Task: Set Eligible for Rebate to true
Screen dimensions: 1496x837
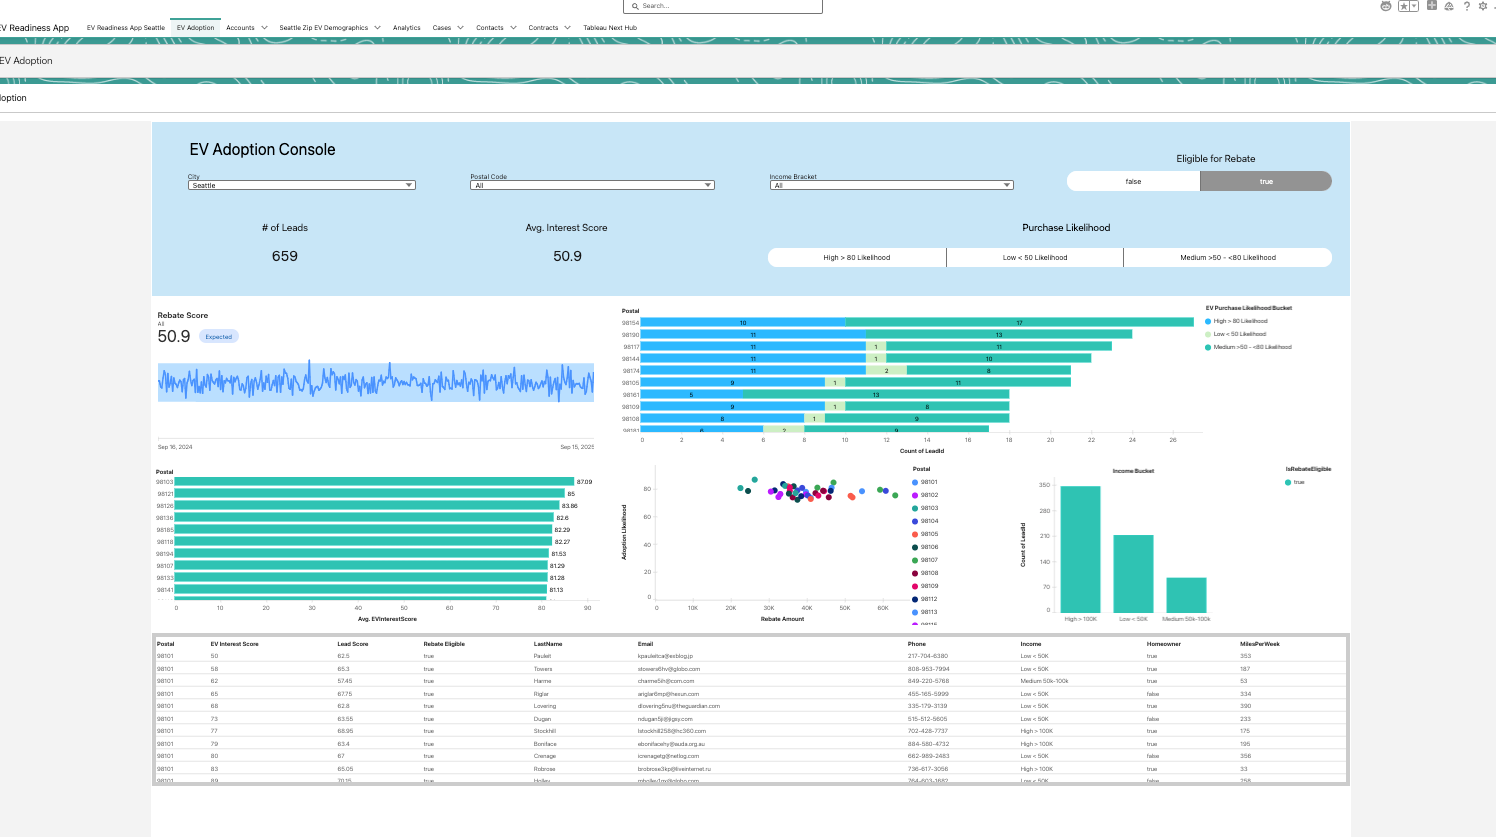Action: tap(1266, 181)
